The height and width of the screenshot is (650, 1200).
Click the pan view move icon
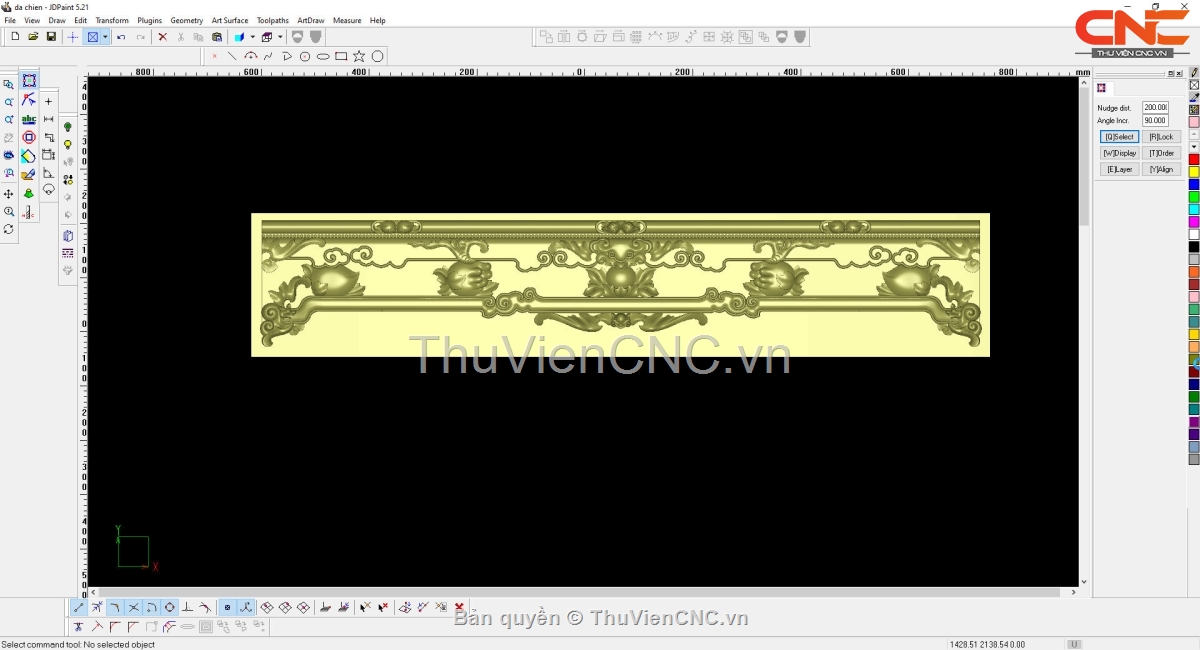[x=9, y=193]
